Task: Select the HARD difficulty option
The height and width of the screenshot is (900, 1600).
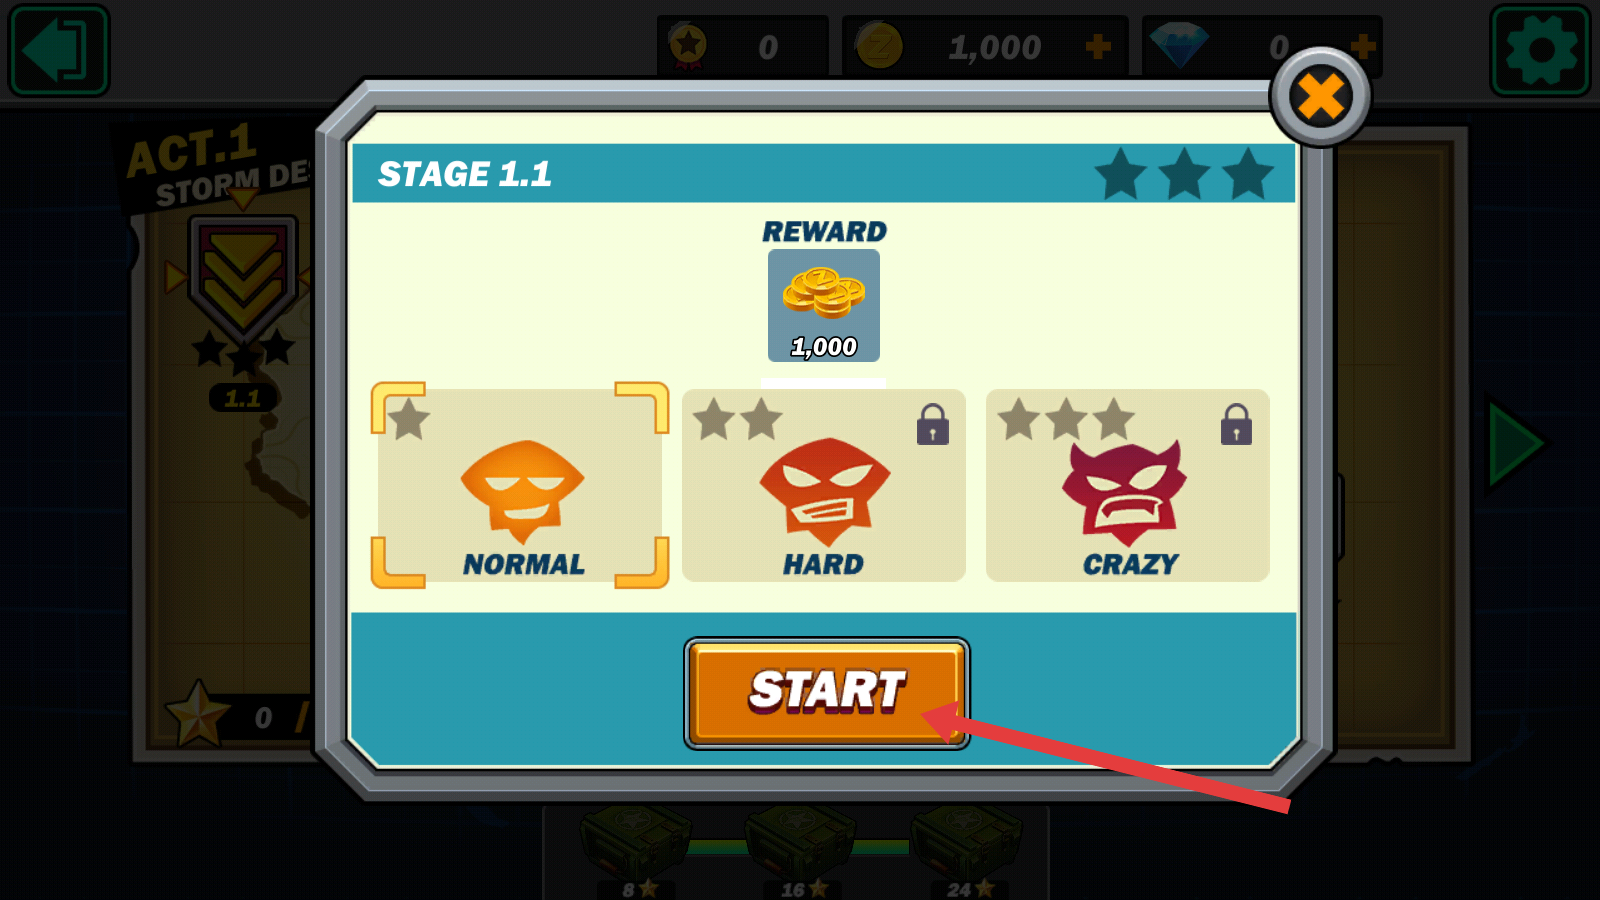Action: coord(824,485)
